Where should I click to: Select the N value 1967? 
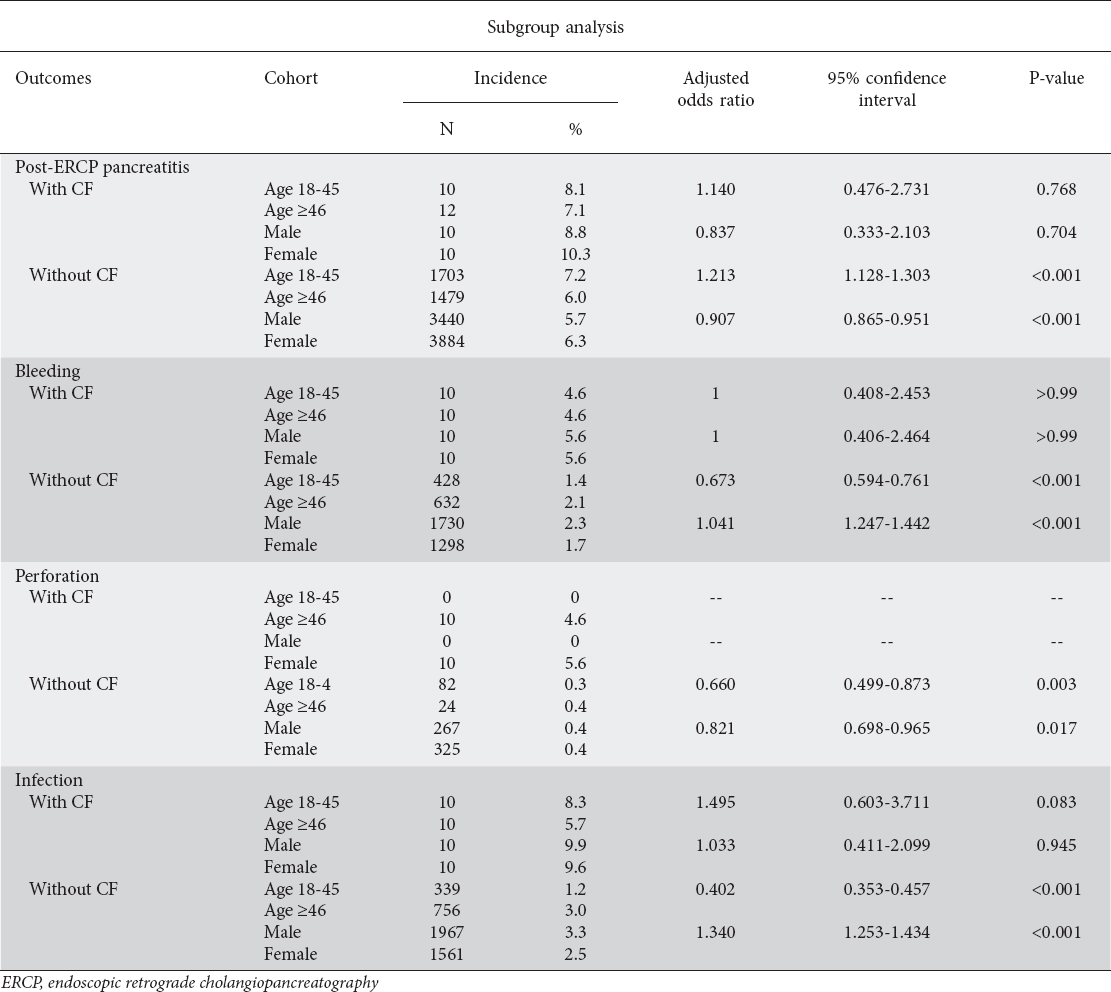coord(446,932)
